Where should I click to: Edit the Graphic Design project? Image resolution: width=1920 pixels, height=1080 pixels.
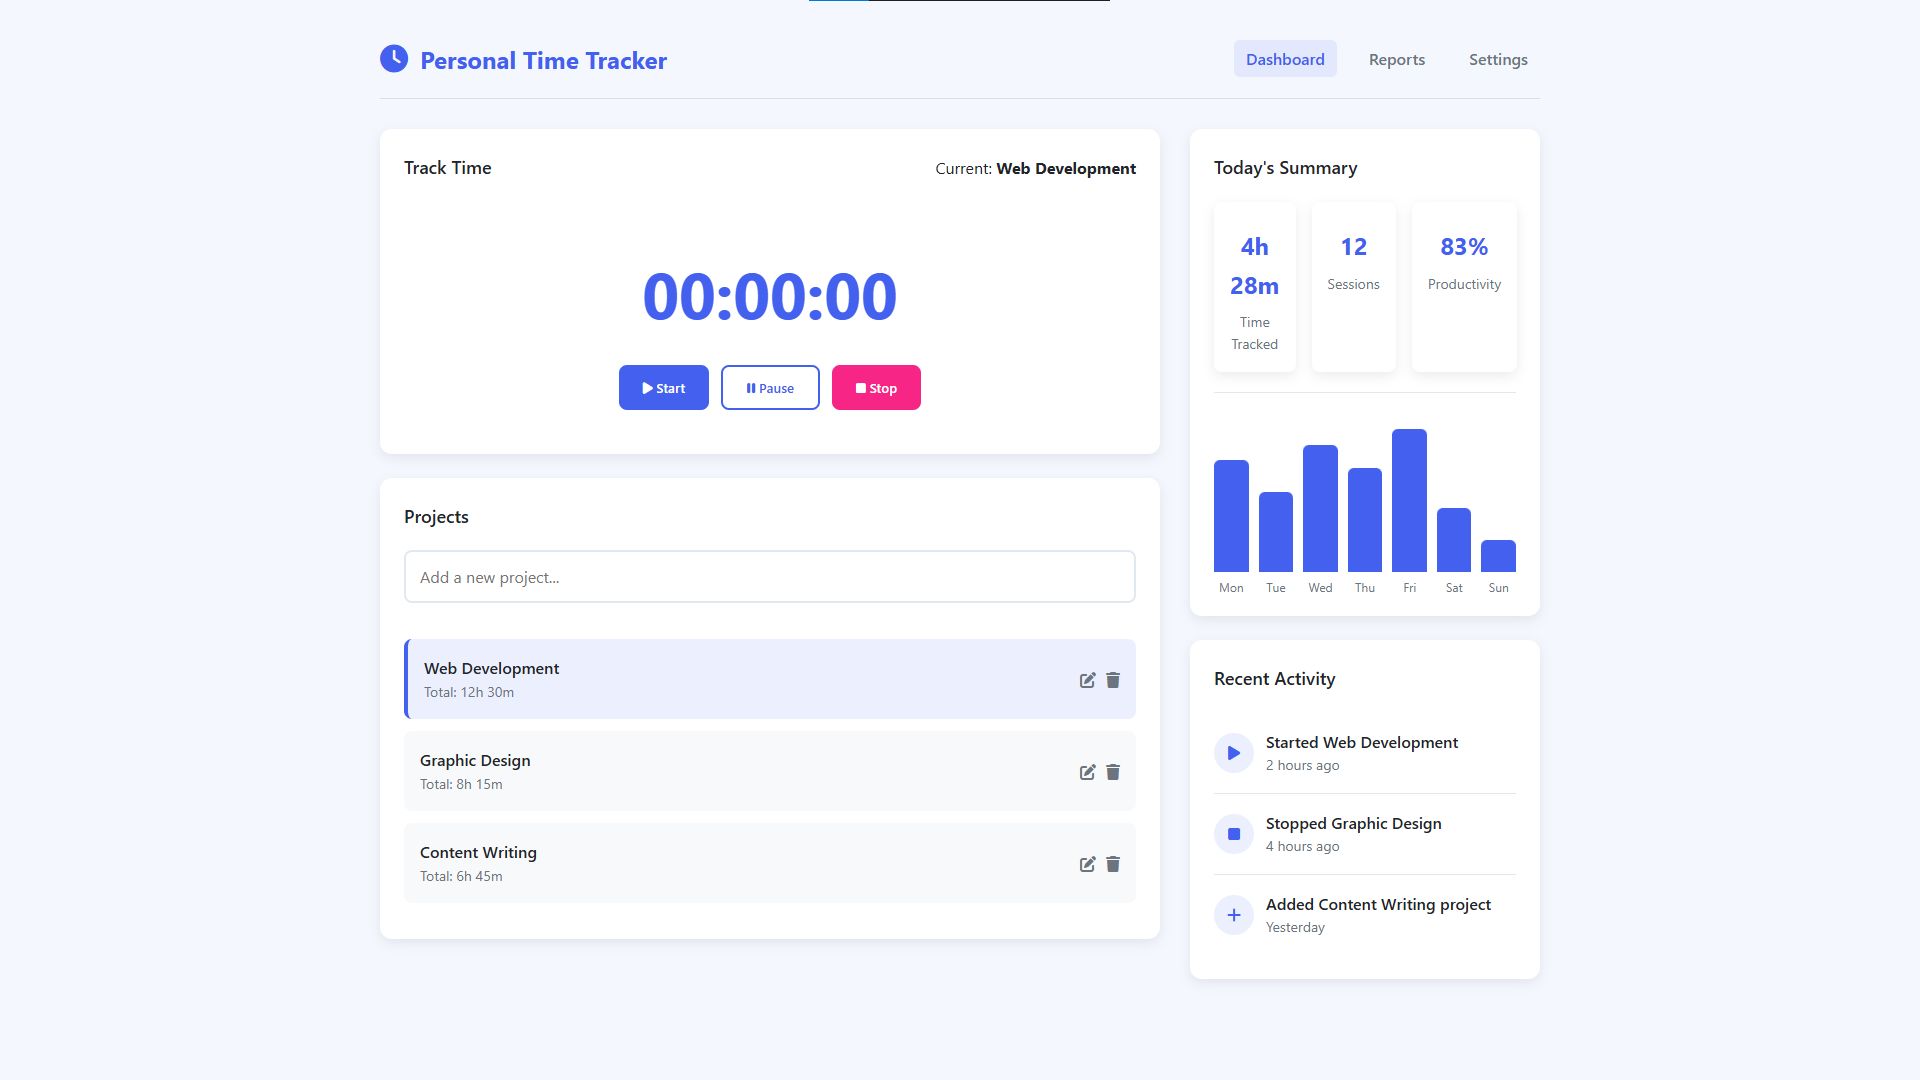pyautogui.click(x=1087, y=772)
